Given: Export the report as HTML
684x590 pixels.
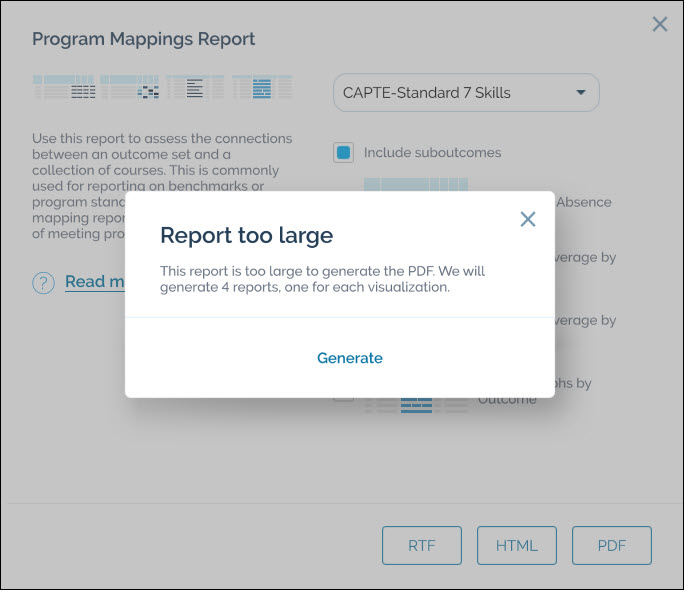Looking at the screenshot, I should click(516, 546).
